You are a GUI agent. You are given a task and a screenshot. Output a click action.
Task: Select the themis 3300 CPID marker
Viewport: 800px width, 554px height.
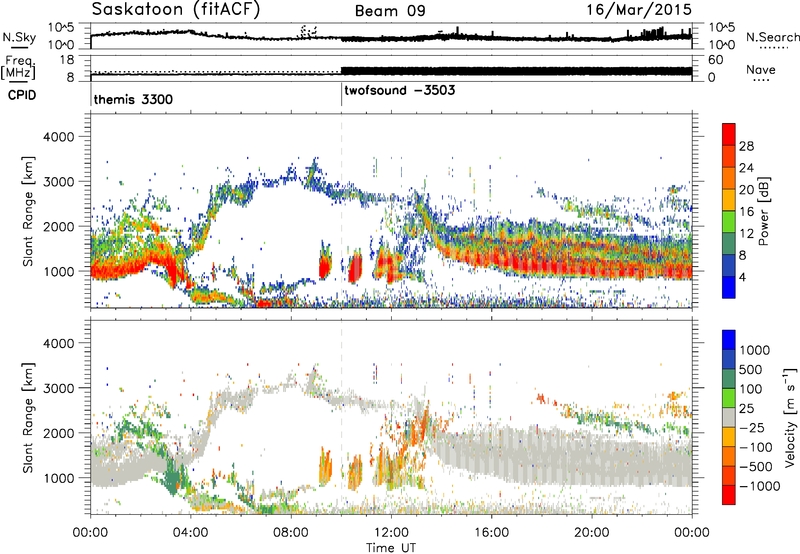click(x=133, y=99)
